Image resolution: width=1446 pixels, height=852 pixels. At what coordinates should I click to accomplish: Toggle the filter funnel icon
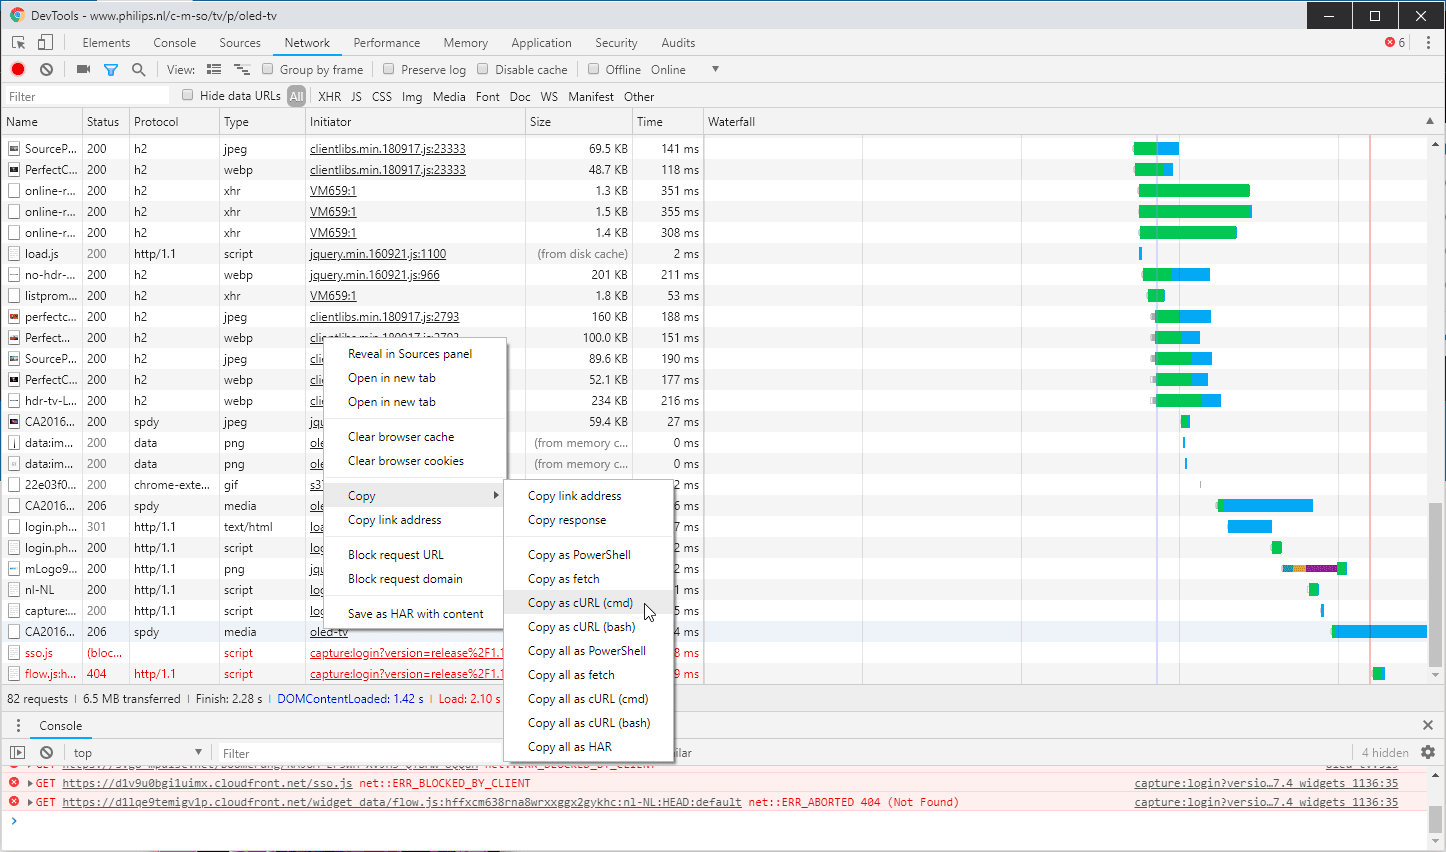(x=111, y=69)
